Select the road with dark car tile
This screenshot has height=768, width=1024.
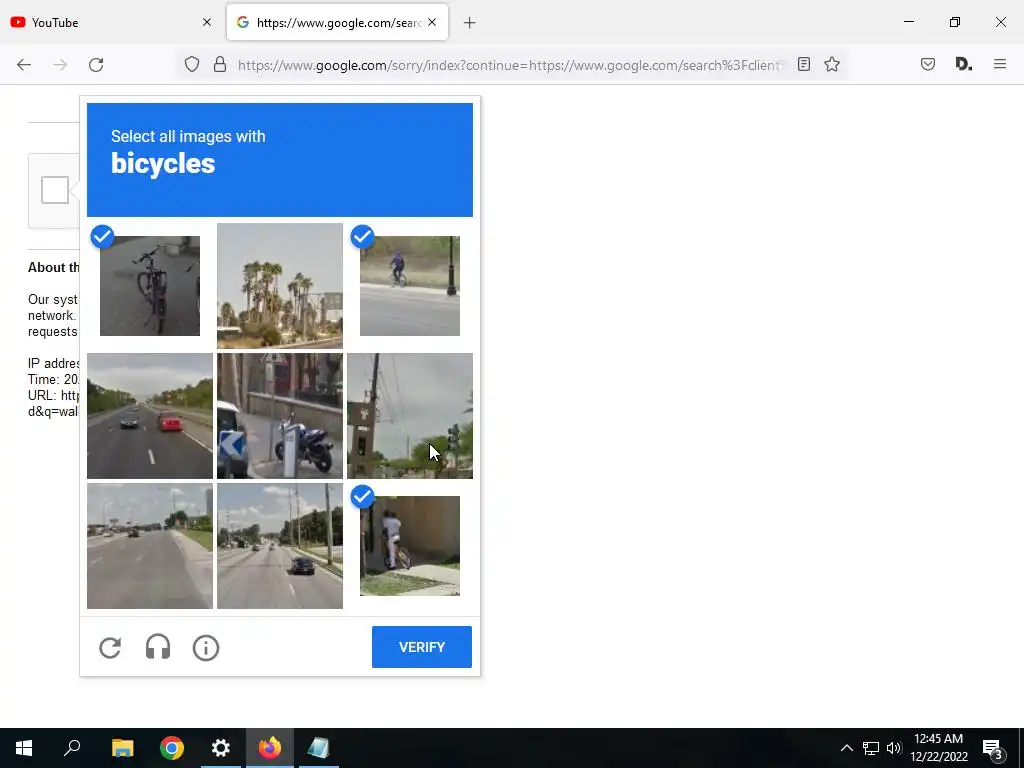(280, 546)
